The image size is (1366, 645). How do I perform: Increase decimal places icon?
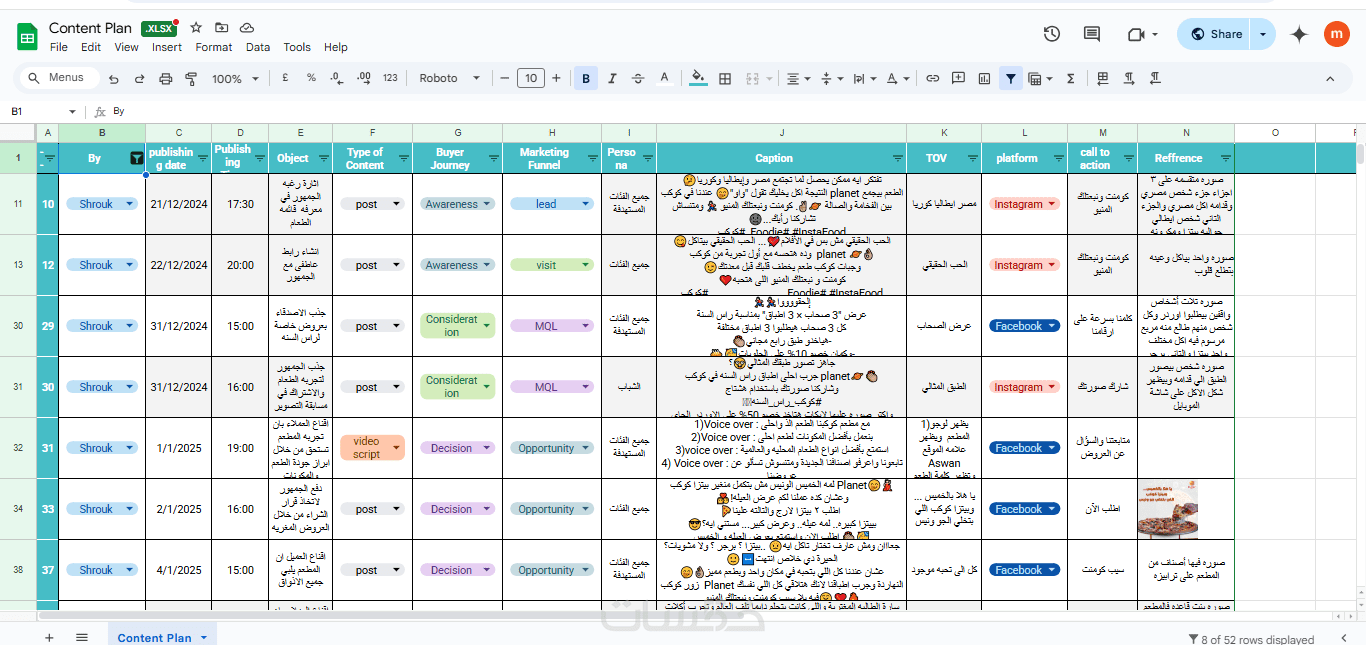coord(364,78)
